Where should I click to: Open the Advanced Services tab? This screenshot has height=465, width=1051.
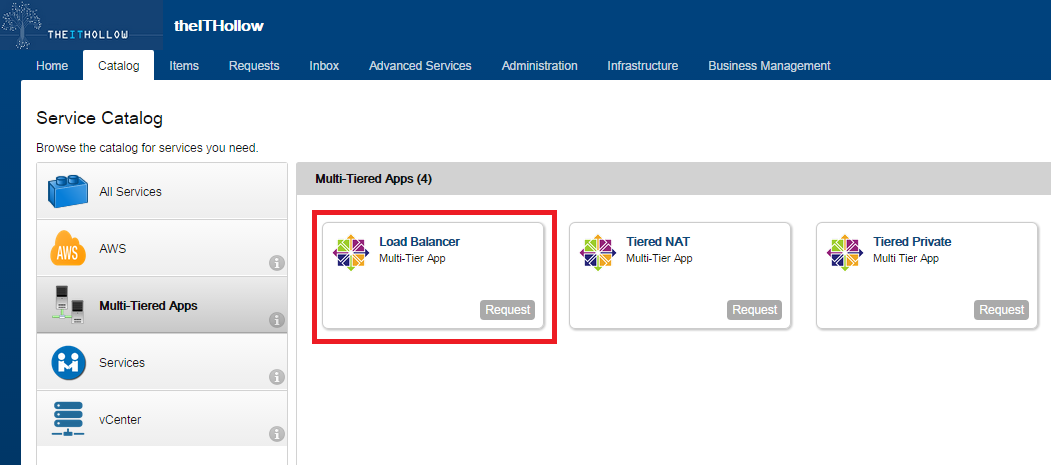[420, 66]
